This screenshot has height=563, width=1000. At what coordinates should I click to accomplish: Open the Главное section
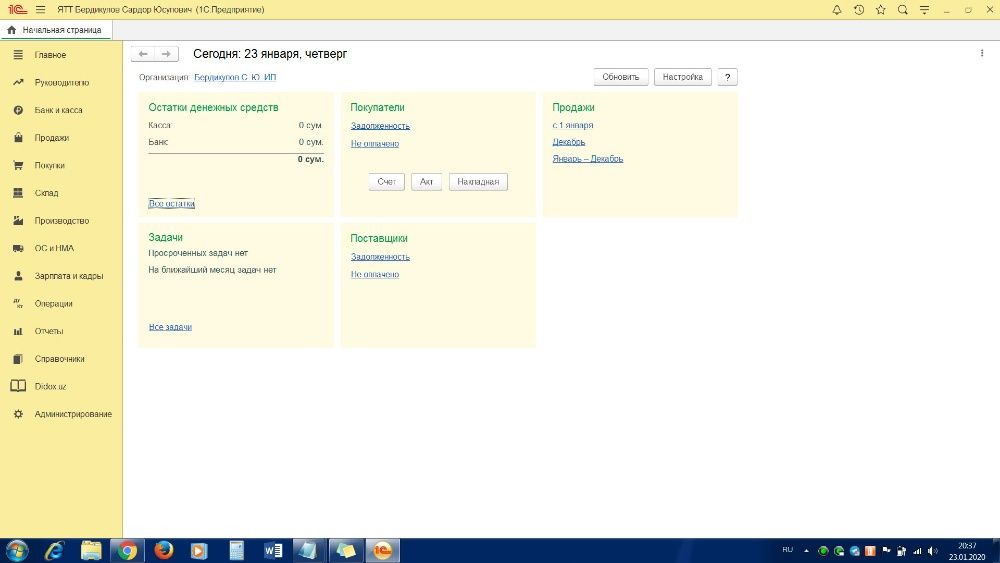pos(50,55)
